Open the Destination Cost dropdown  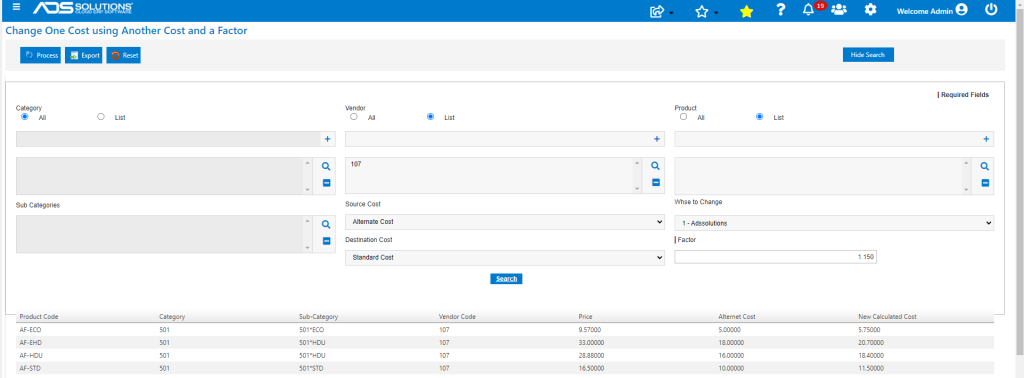(505, 258)
